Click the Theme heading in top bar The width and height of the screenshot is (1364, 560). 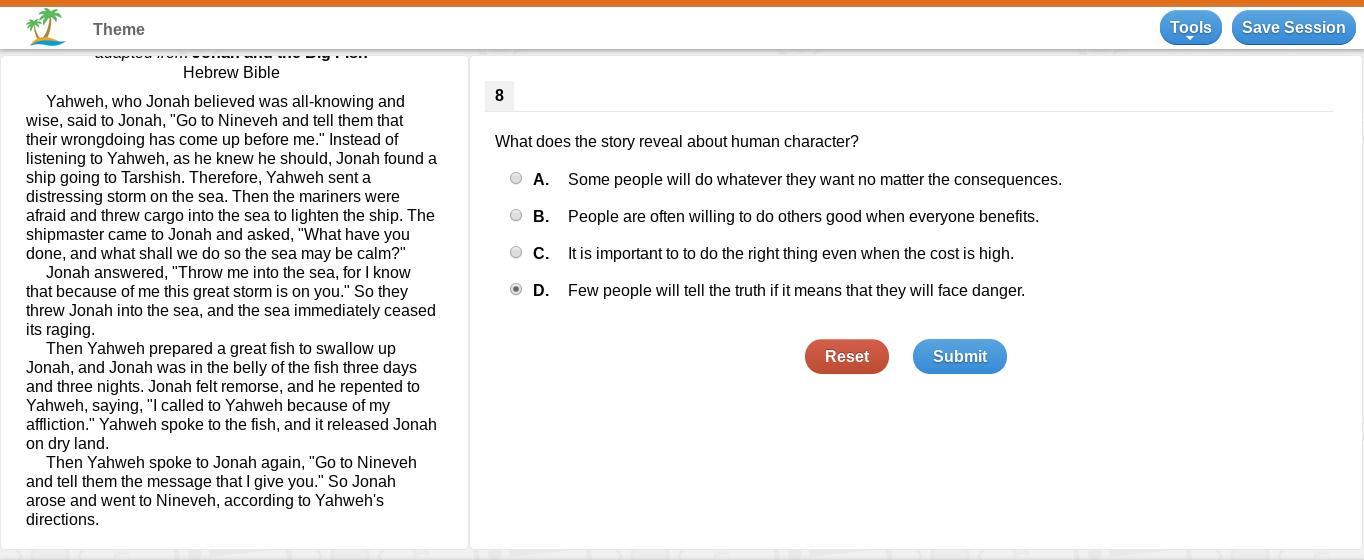point(119,30)
